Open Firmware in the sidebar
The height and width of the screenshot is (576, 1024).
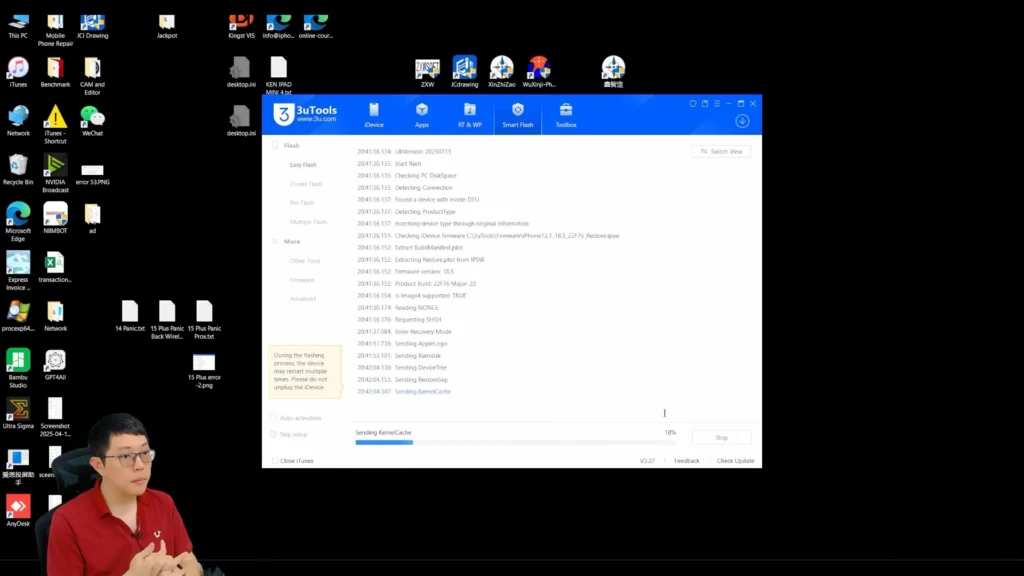tap(302, 280)
